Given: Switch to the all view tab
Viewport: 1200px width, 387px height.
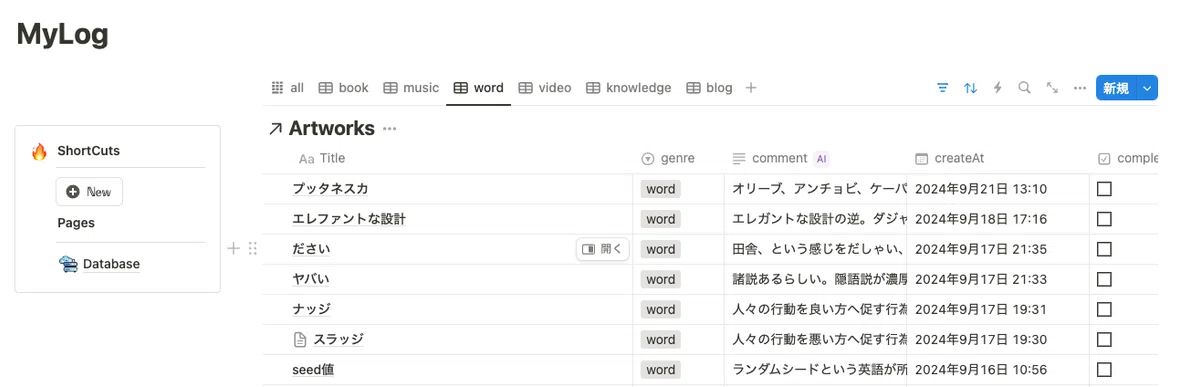Looking at the screenshot, I should pyautogui.click(x=288, y=88).
